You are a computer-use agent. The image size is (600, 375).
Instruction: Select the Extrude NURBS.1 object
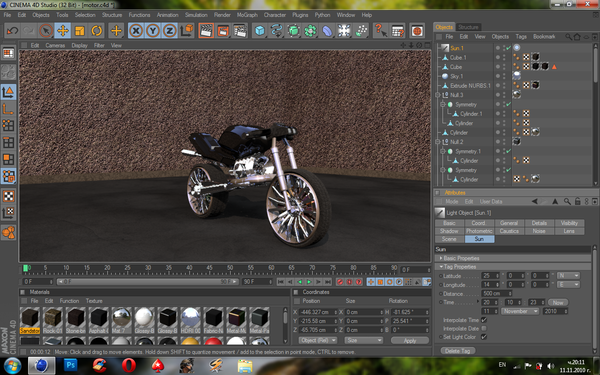[470, 86]
